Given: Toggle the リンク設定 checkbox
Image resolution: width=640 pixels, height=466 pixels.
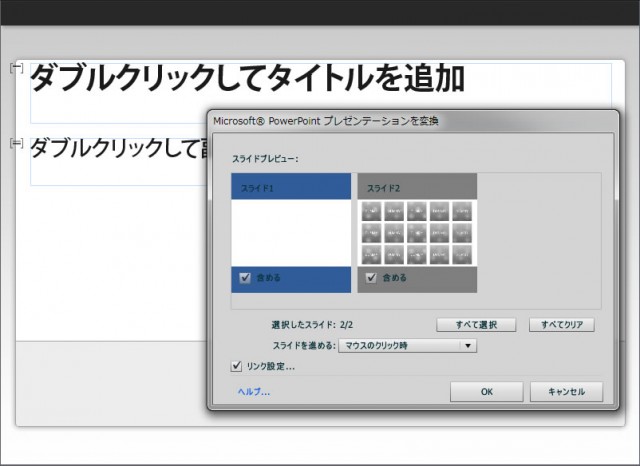Looking at the screenshot, I should click(x=236, y=366).
